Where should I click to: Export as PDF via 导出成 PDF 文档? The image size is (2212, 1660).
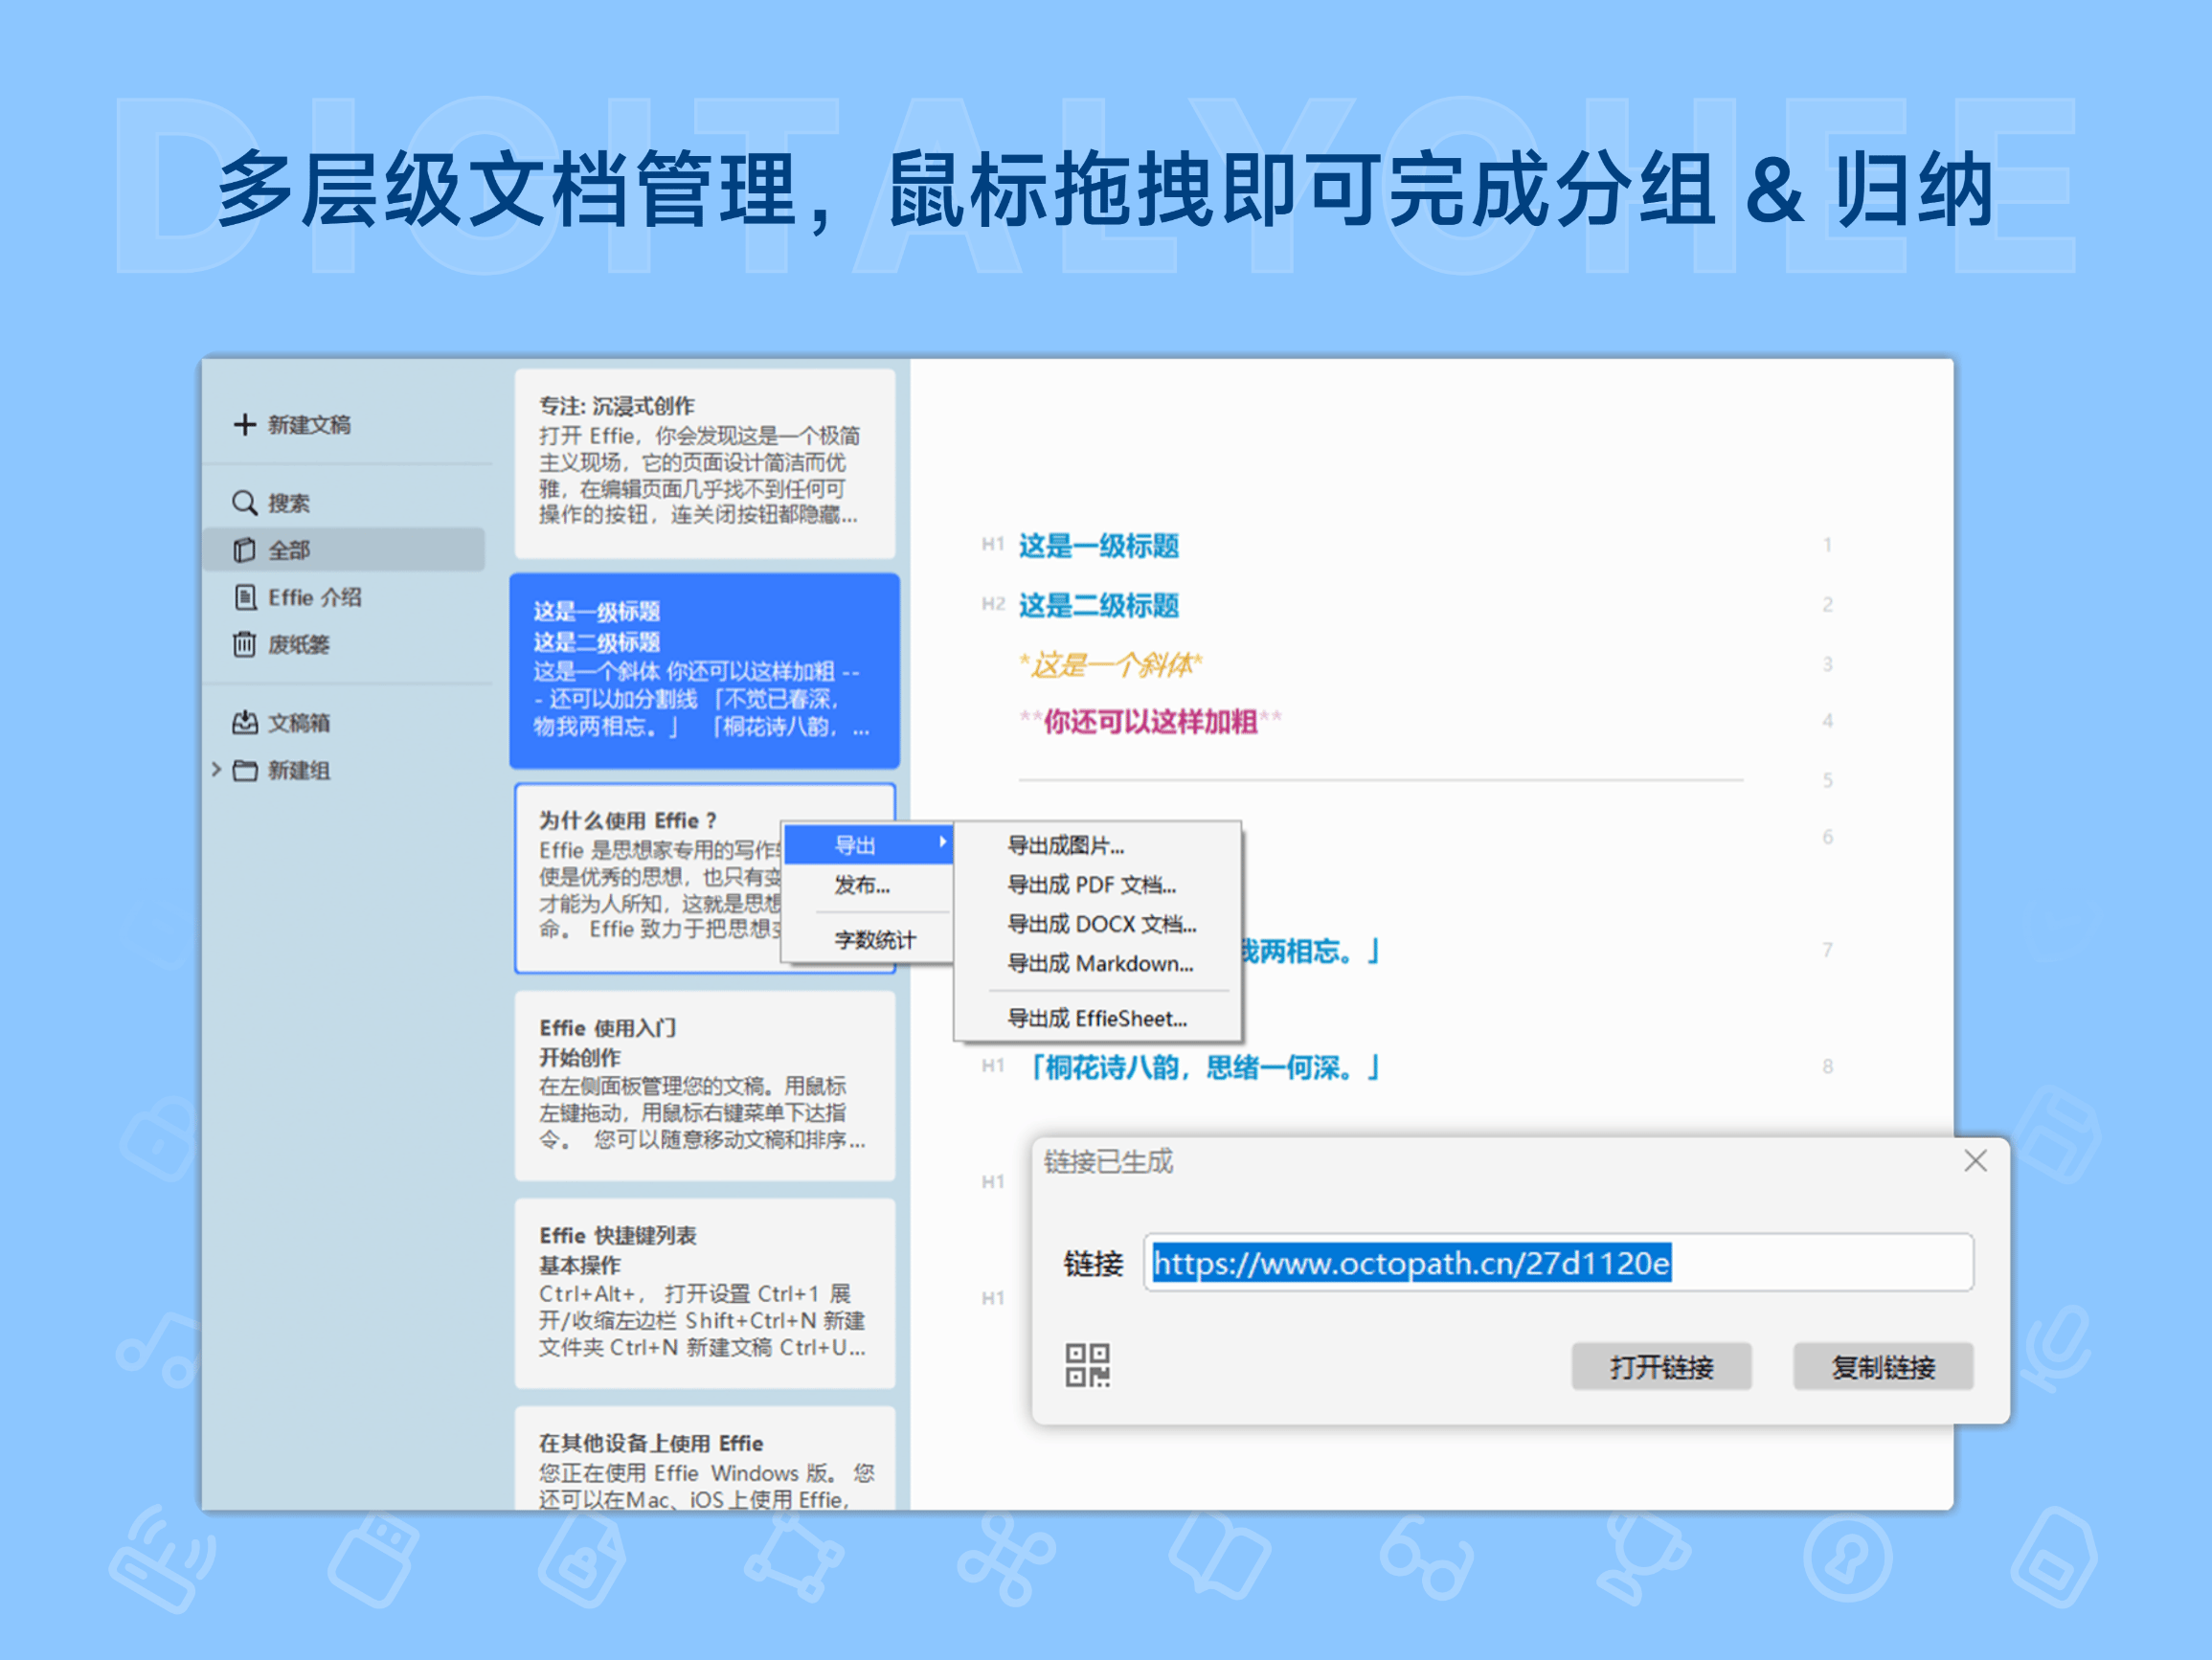click(x=1092, y=885)
